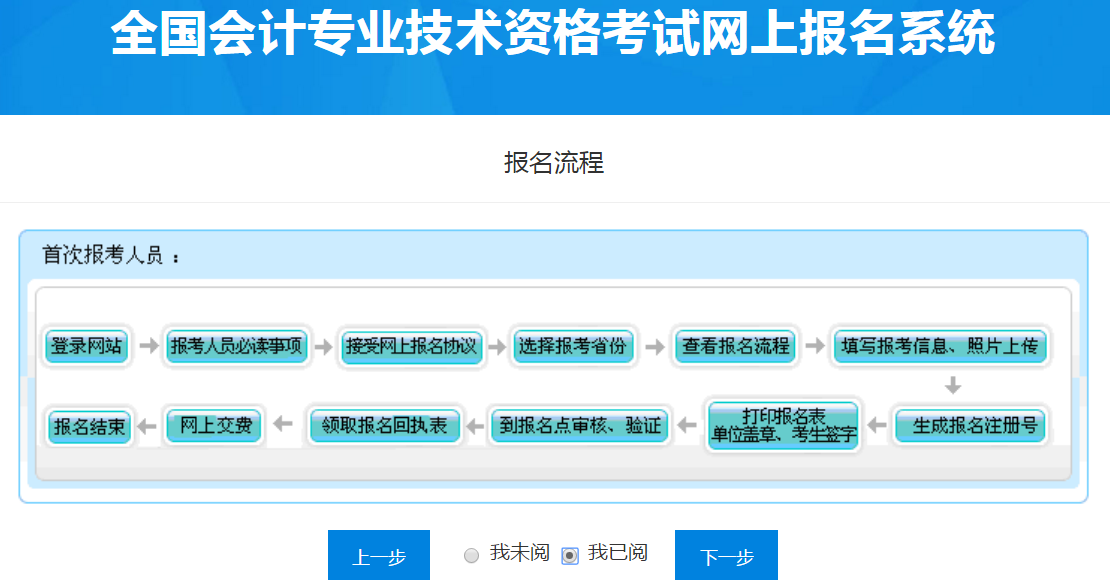Select the 登录网站 flowchart step
Viewport: 1110px width, 587px height.
85,345
